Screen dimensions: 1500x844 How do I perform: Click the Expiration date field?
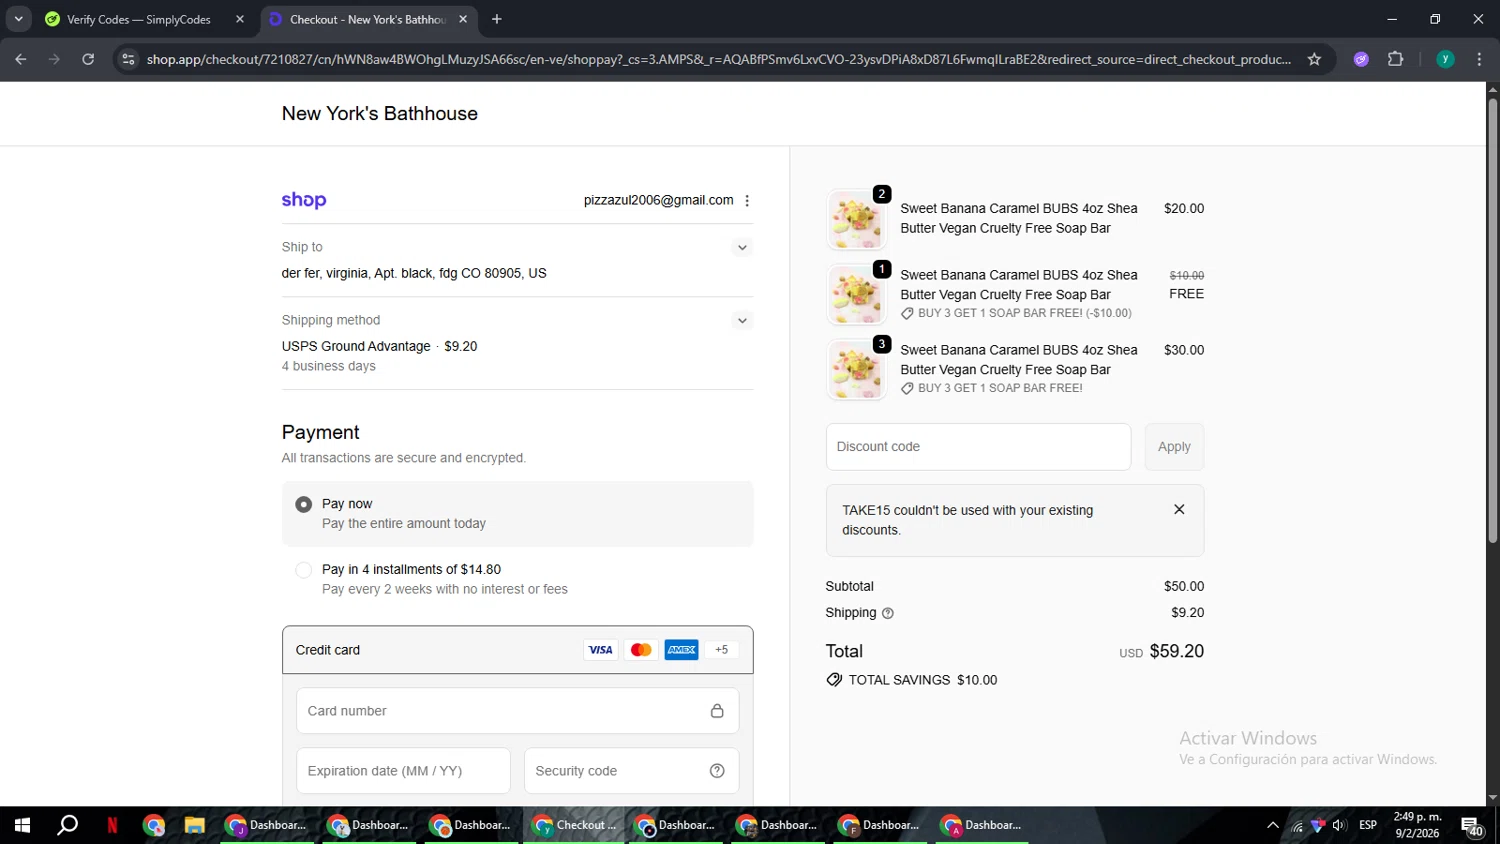(403, 771)
